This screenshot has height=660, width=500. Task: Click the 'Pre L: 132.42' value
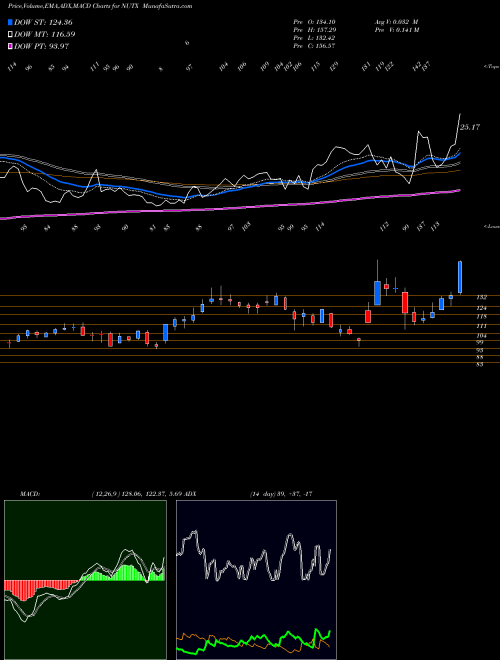click(x=314, y=38)
